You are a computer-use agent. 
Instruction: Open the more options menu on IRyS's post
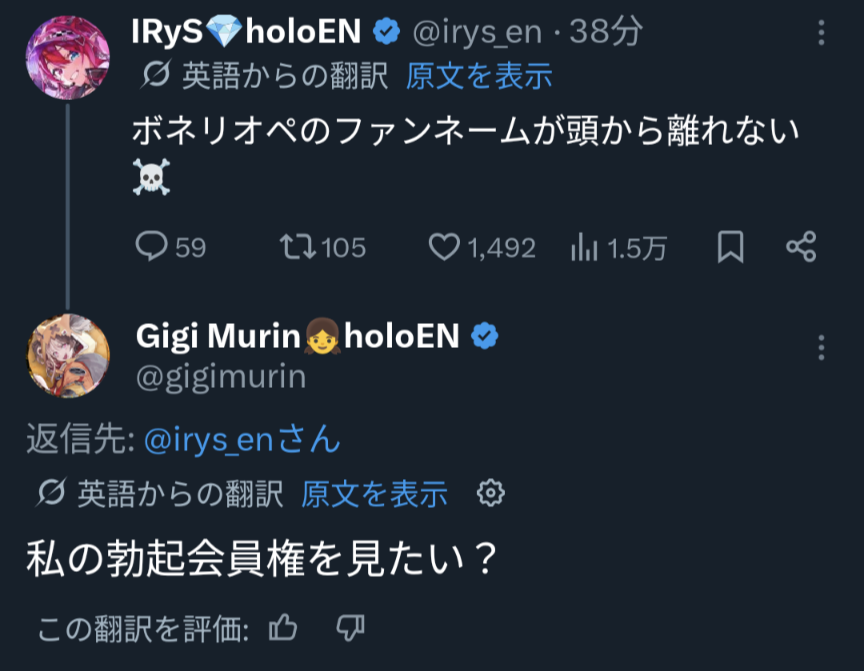821,34
